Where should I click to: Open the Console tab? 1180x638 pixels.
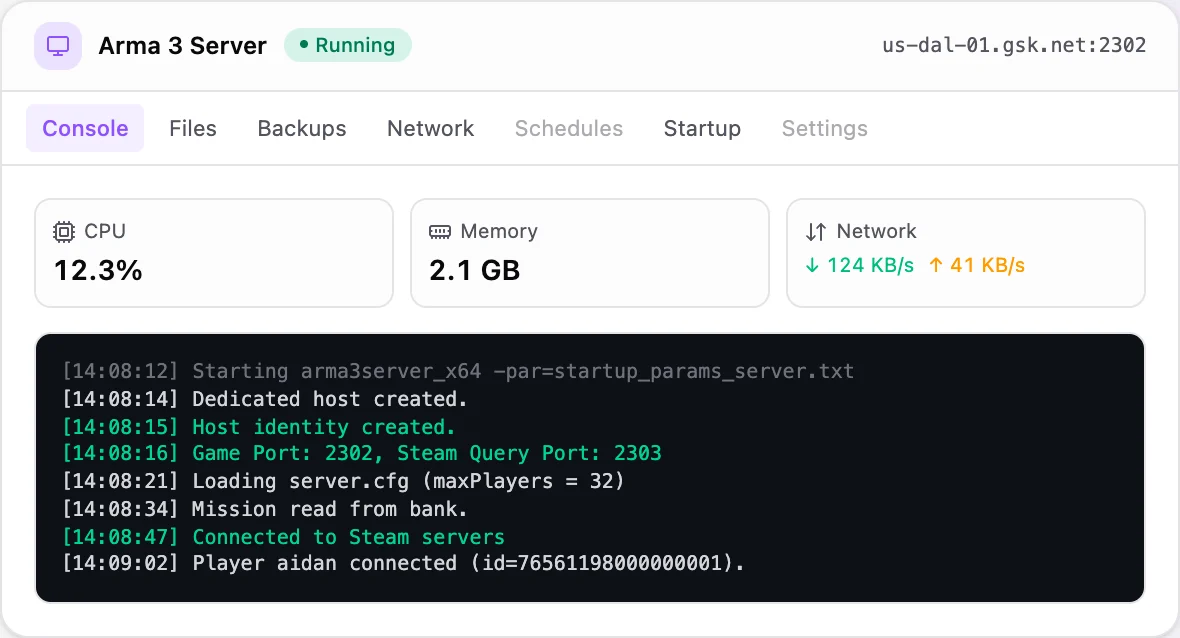click(85, 129)
